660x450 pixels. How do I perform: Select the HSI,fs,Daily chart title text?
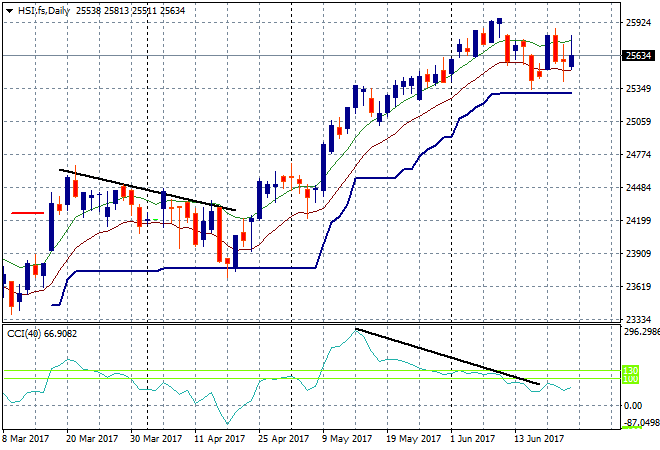(44, 11)
